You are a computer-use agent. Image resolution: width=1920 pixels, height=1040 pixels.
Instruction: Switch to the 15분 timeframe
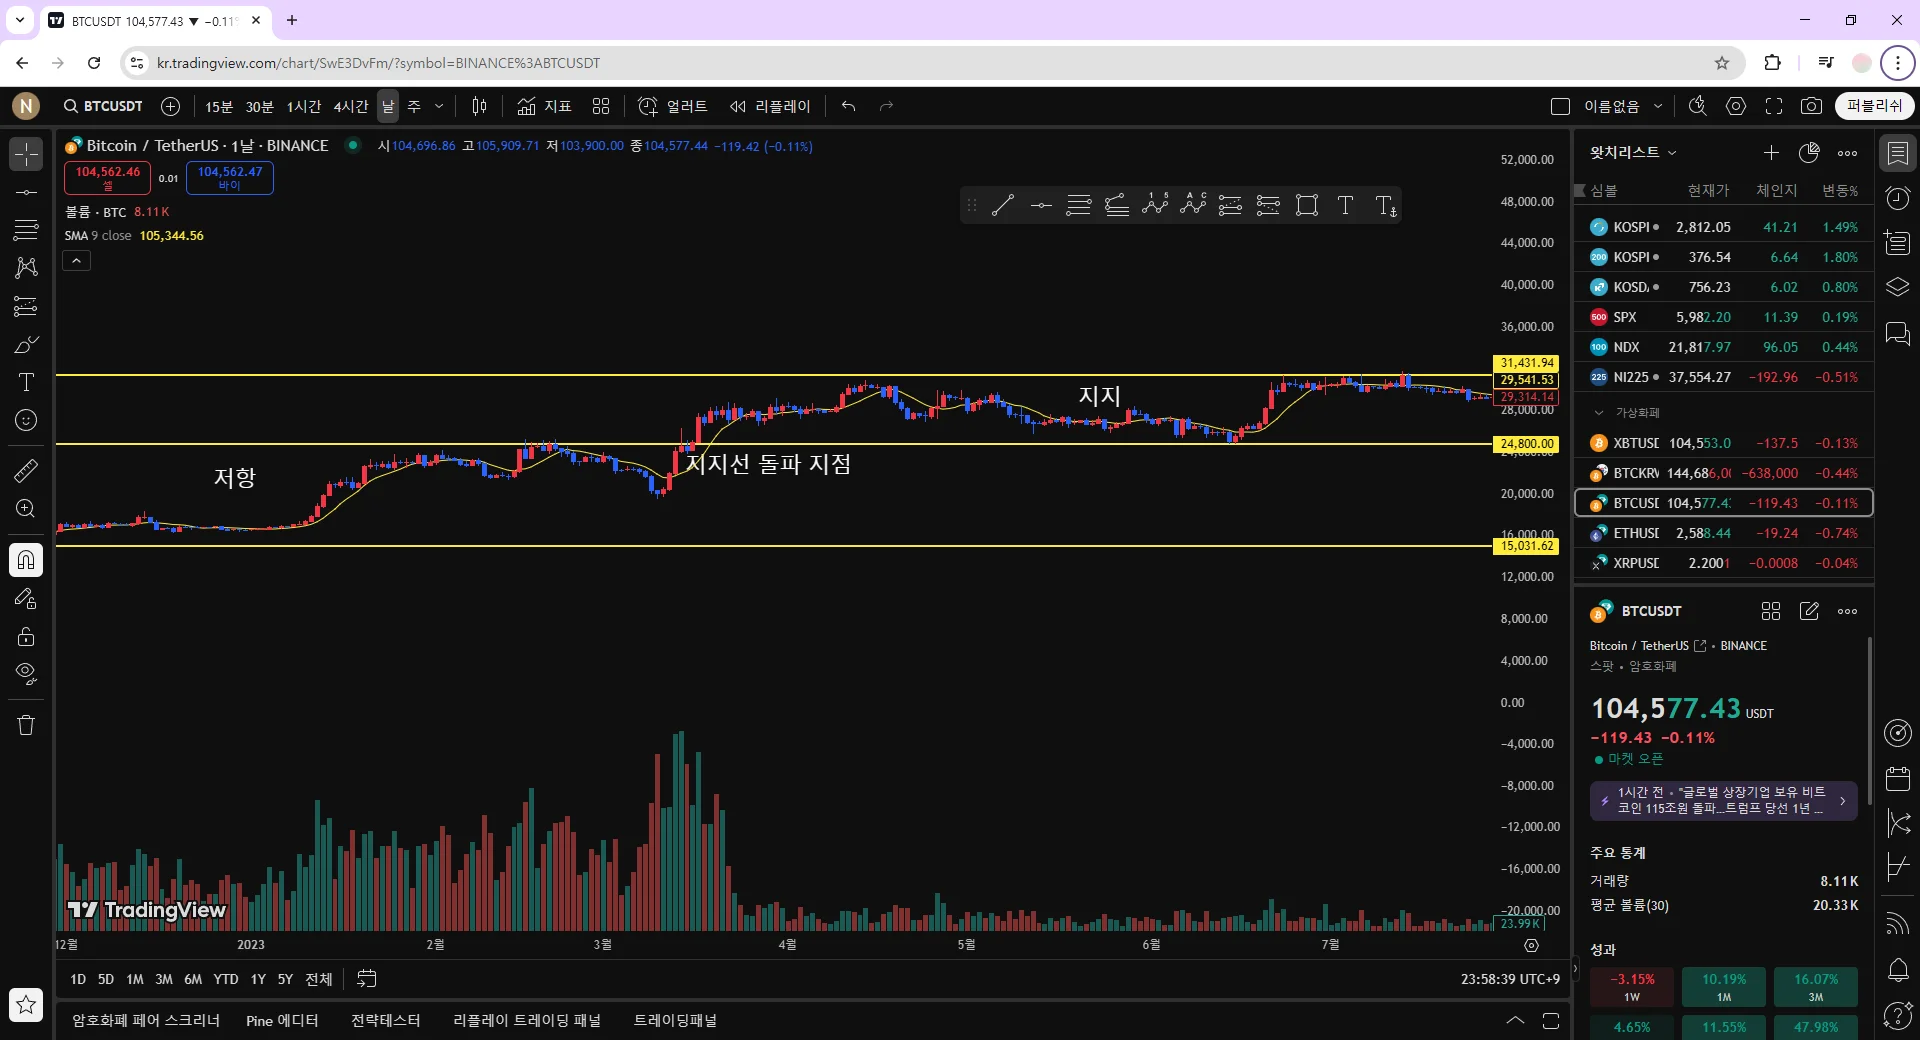(219, 106)
